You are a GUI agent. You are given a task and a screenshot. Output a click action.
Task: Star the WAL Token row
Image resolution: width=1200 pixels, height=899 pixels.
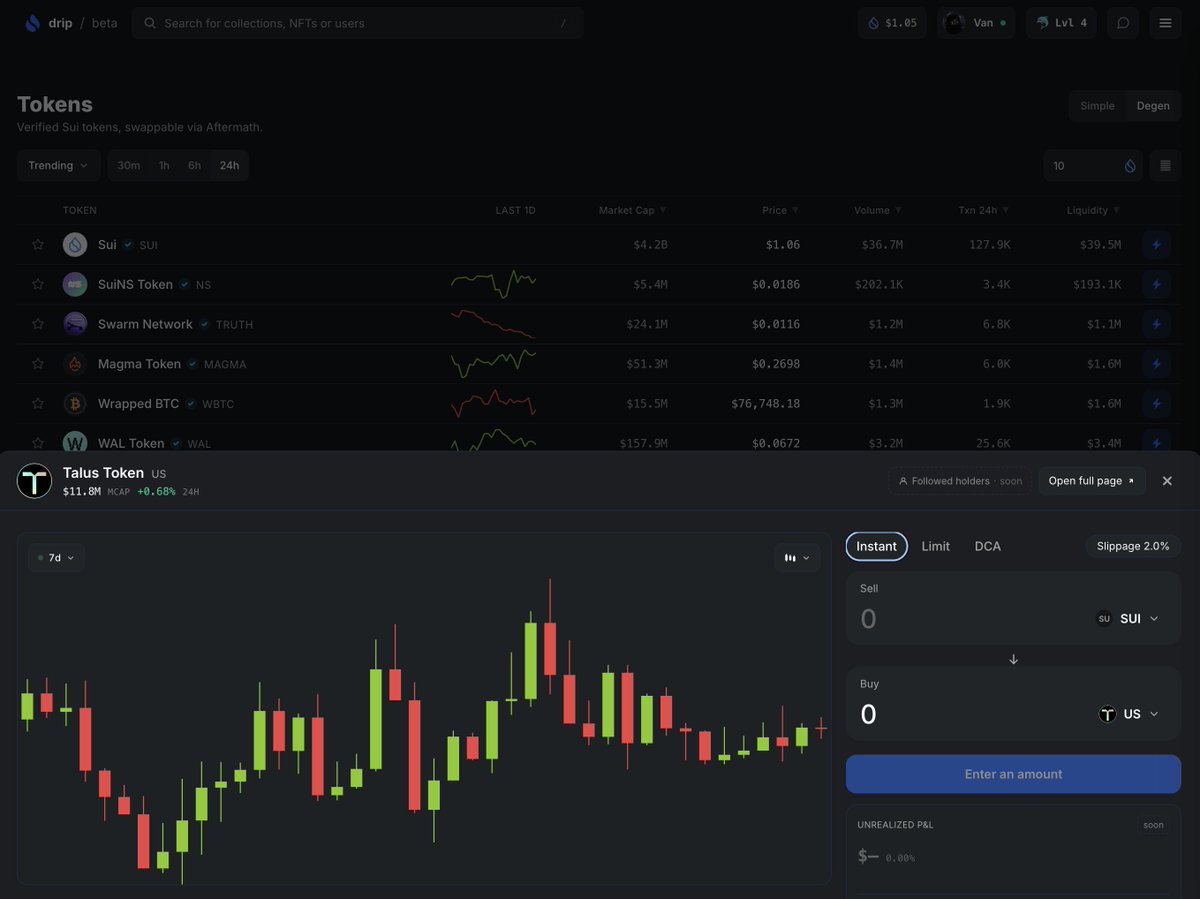point(38,443)
